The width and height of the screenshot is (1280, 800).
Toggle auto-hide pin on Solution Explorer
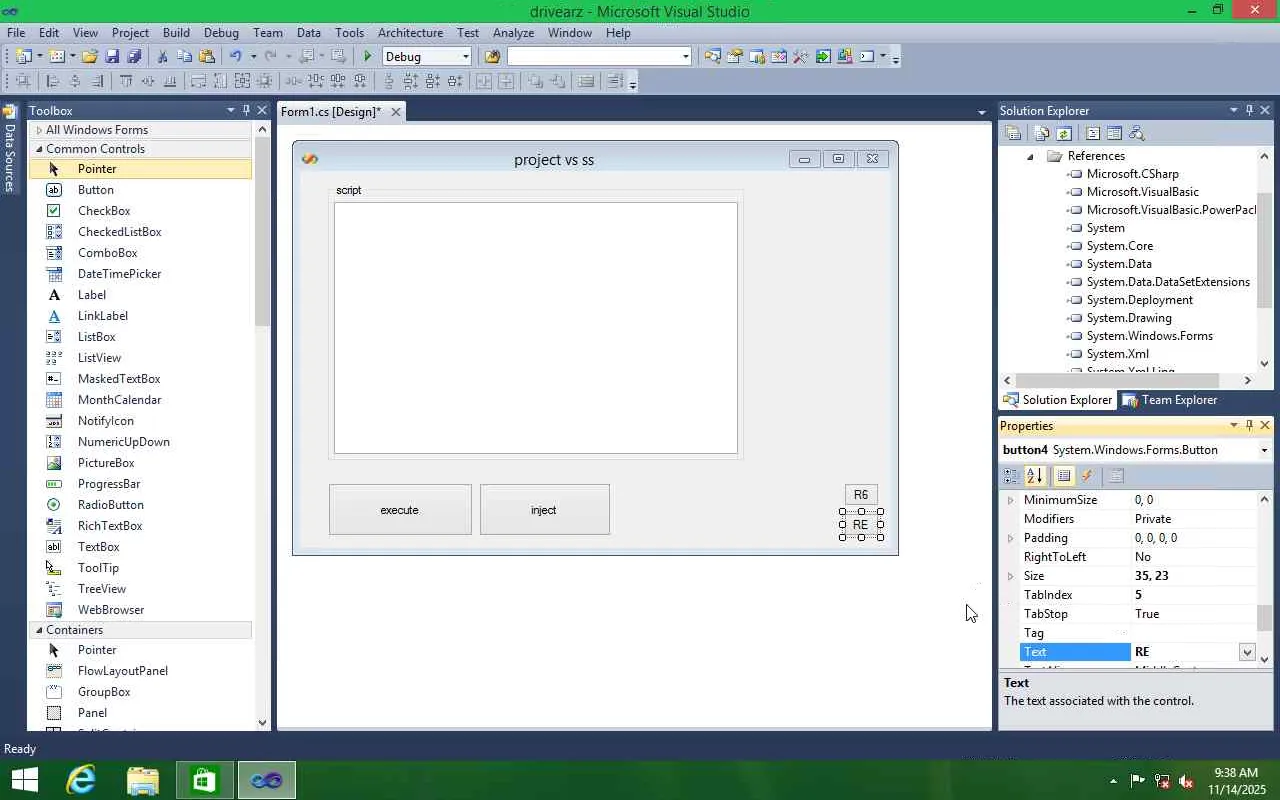pyautogui.click(x=1249, y=110)
